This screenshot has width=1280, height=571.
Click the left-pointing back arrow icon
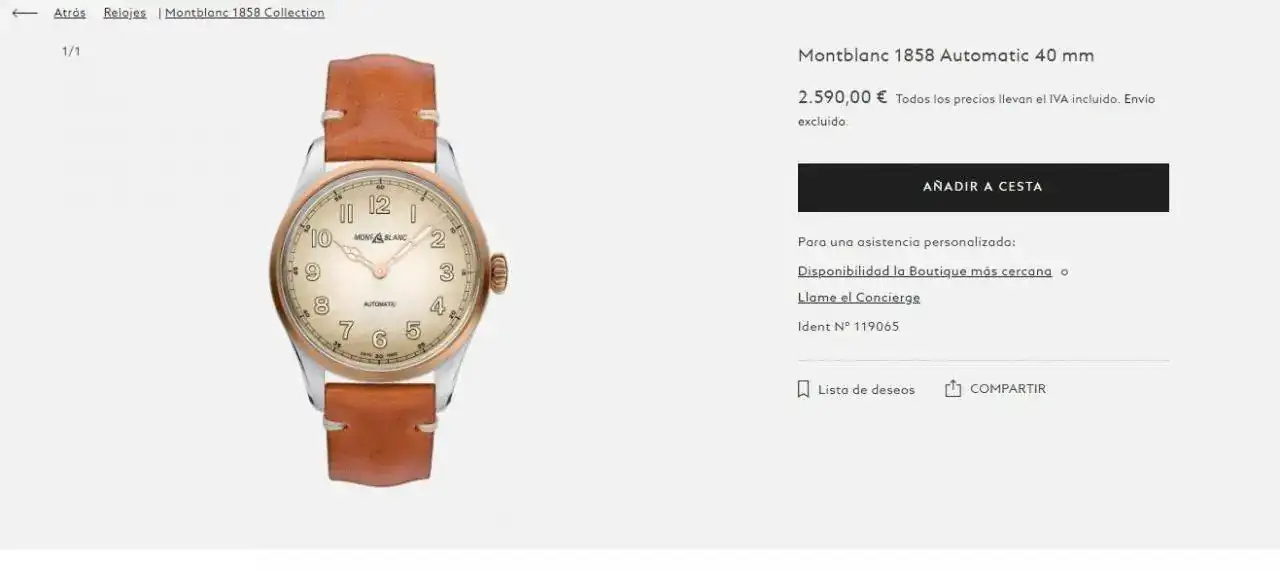[x=25, y=13]
